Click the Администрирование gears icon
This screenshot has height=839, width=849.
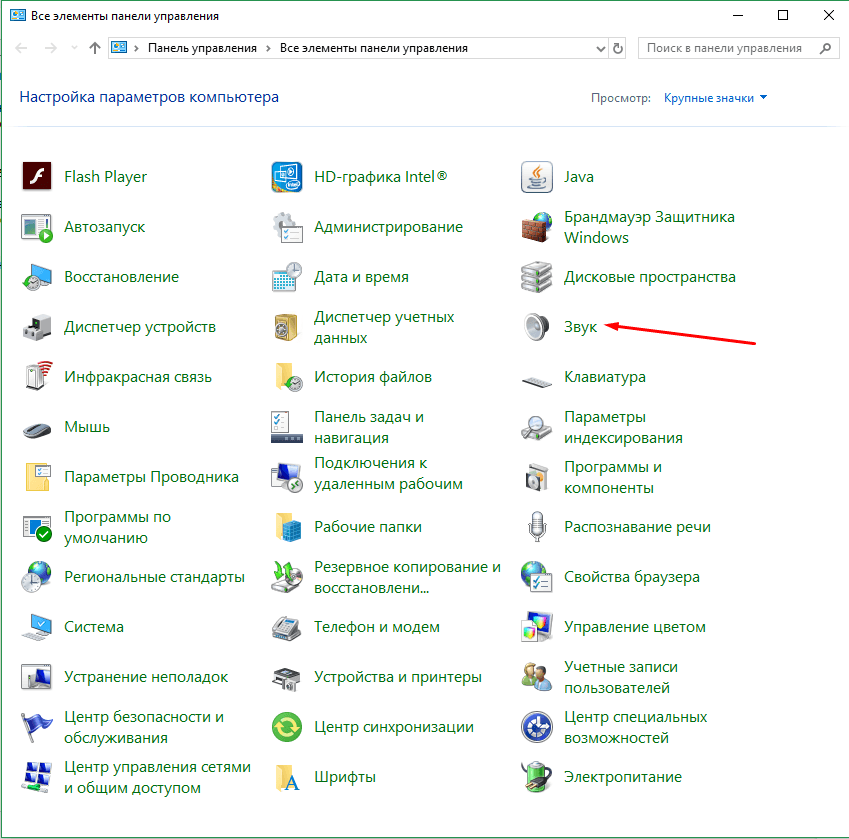[x=287, y=227]
